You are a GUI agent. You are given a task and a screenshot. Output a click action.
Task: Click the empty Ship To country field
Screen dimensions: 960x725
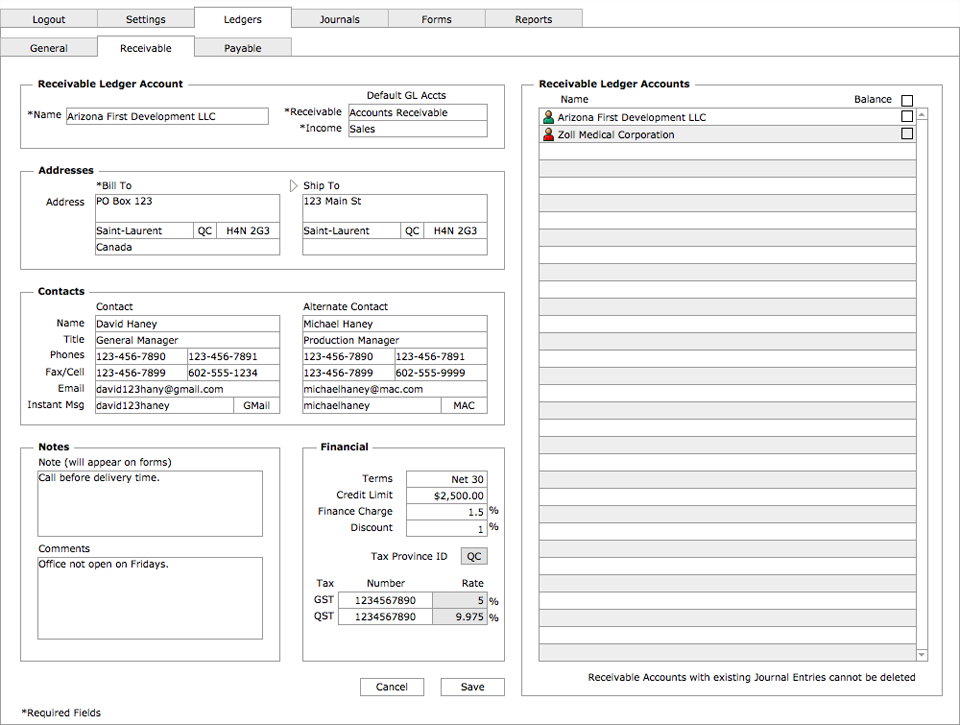coord(395,247)
